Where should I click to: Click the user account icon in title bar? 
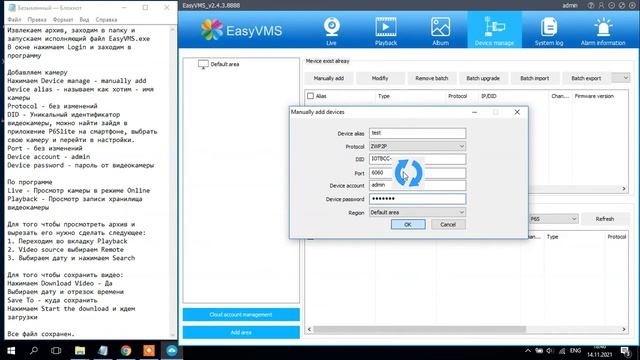coord(601,5)
